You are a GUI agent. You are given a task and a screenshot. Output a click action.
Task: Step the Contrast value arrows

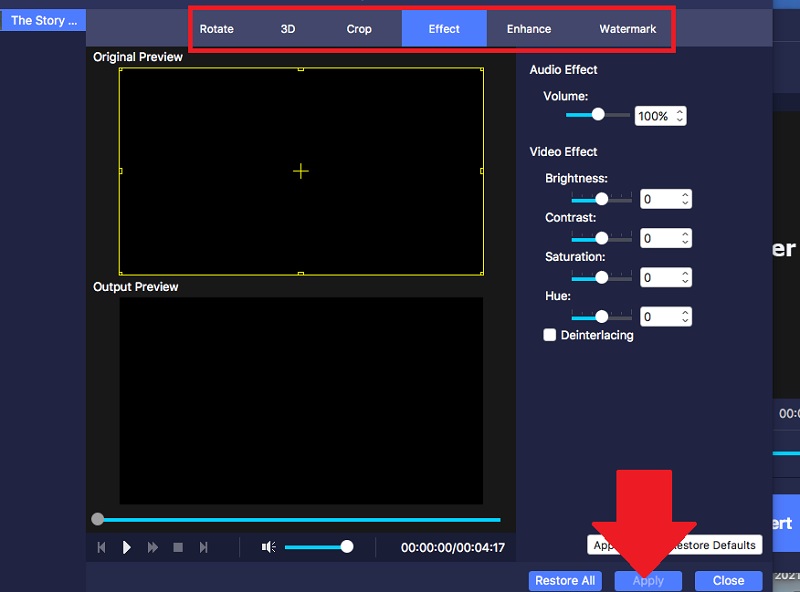[685, 238]
